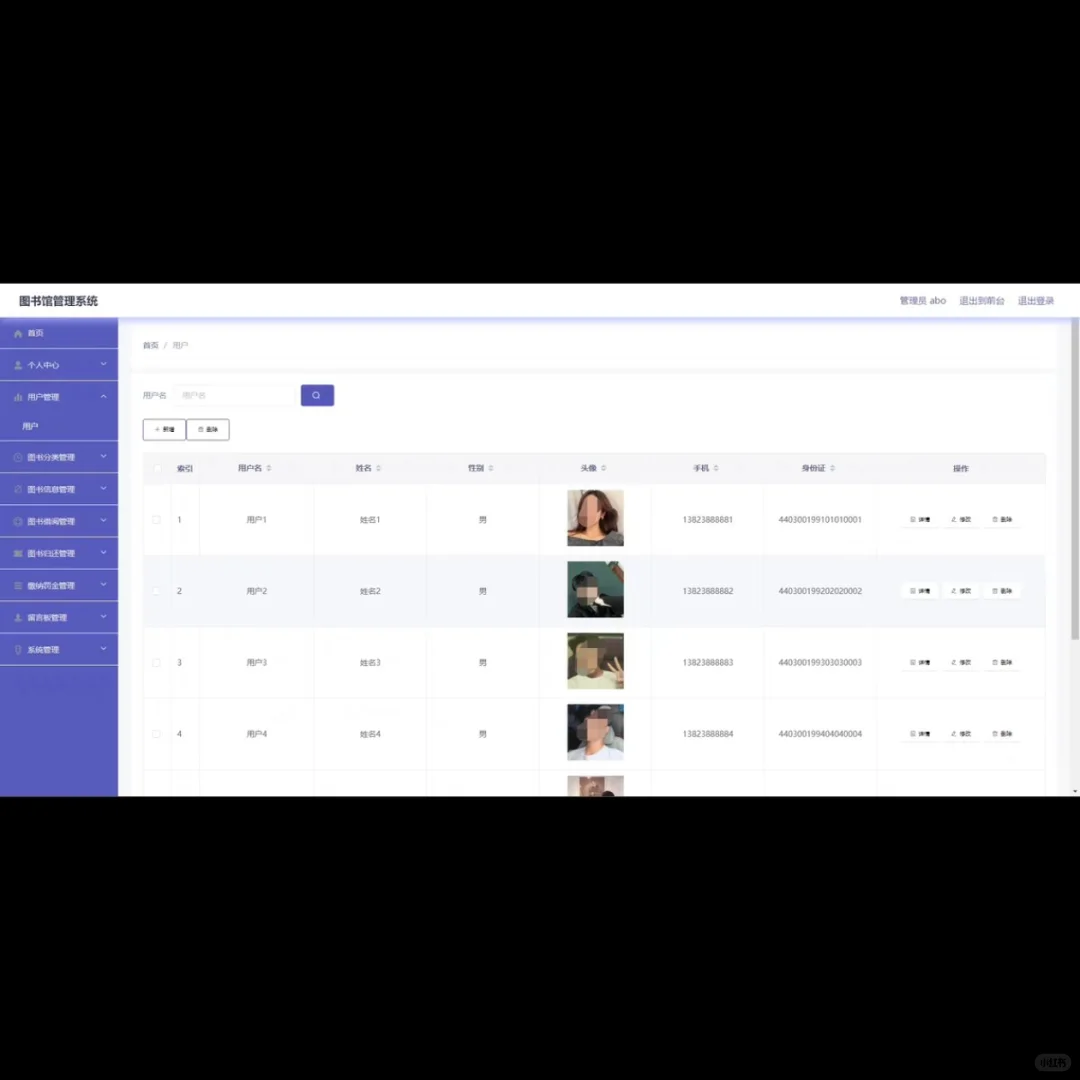Click the 新增 add button with plus icon
Screen dimensions: 1080x1080
(x=164, y=430)
